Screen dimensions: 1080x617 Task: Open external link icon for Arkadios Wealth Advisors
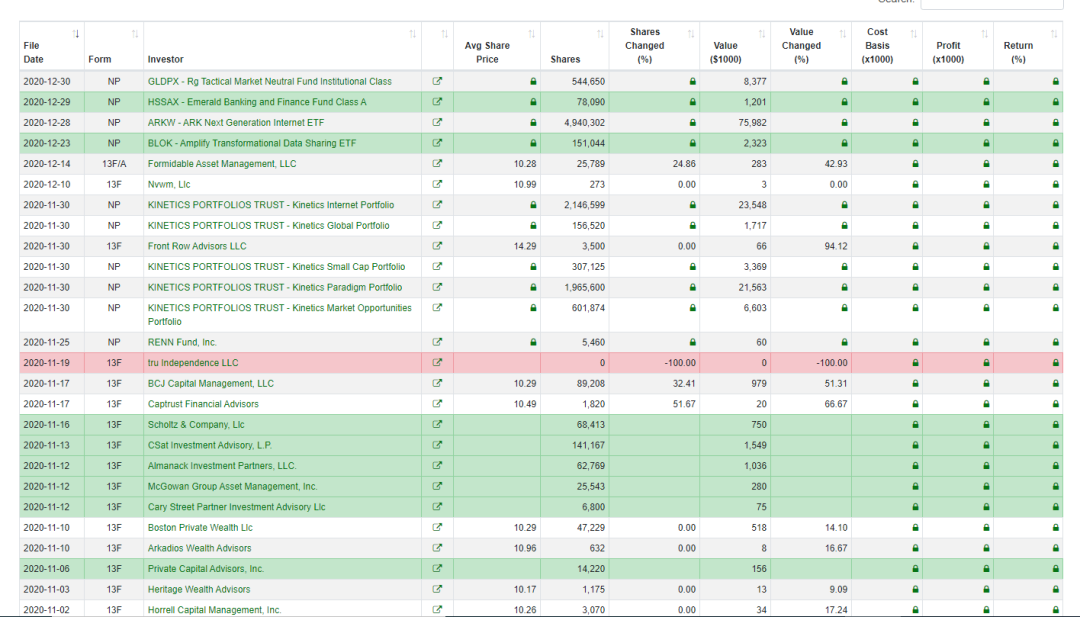click(437, 549)
